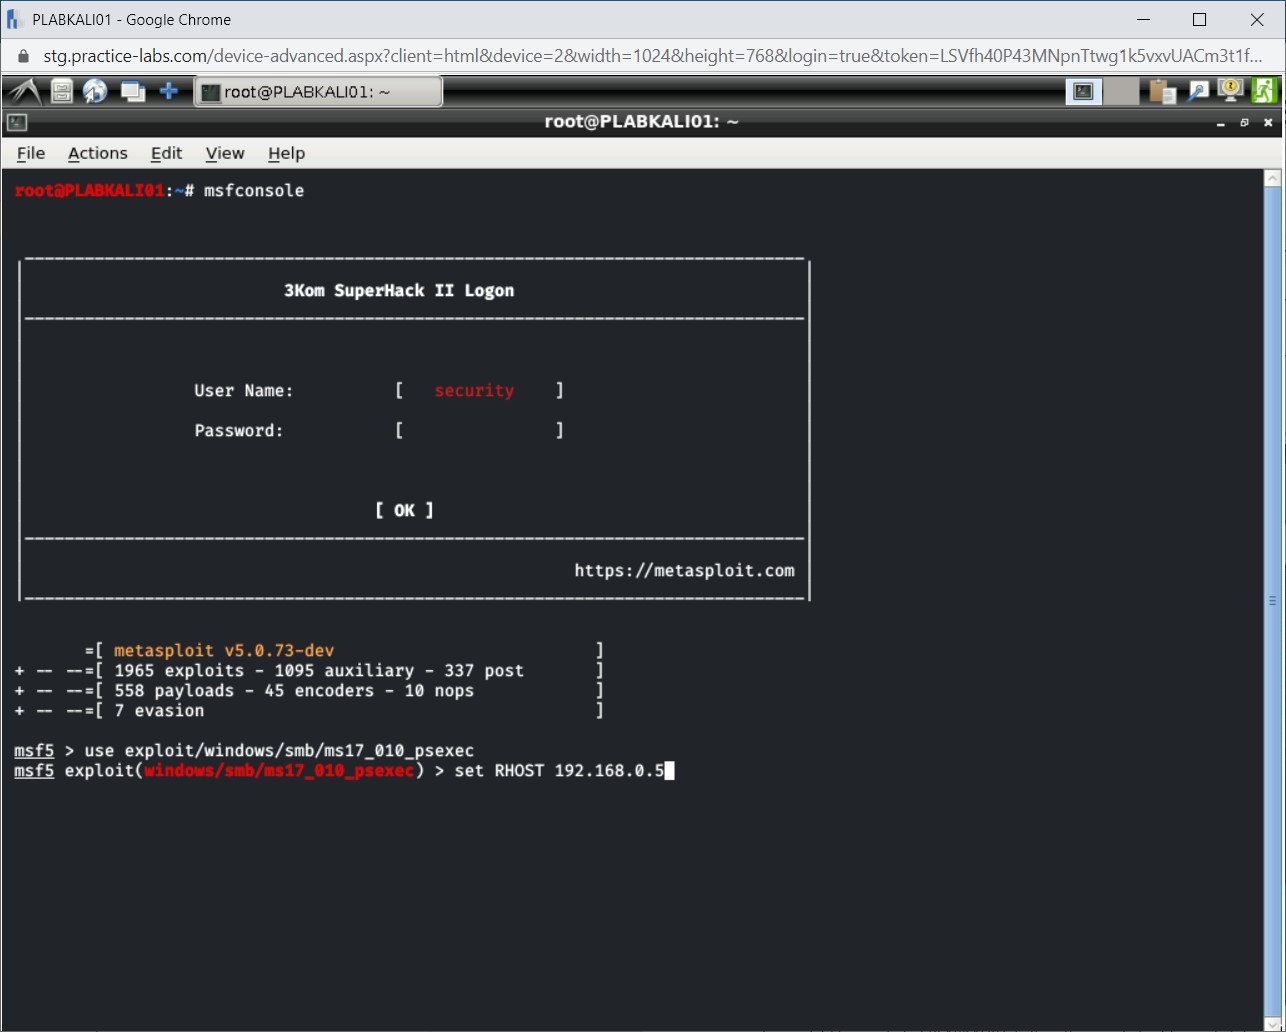The image size is (1286, 1032).
Task: Click the blue plus icon in toolbar
Action: click(x=169, y=91)
